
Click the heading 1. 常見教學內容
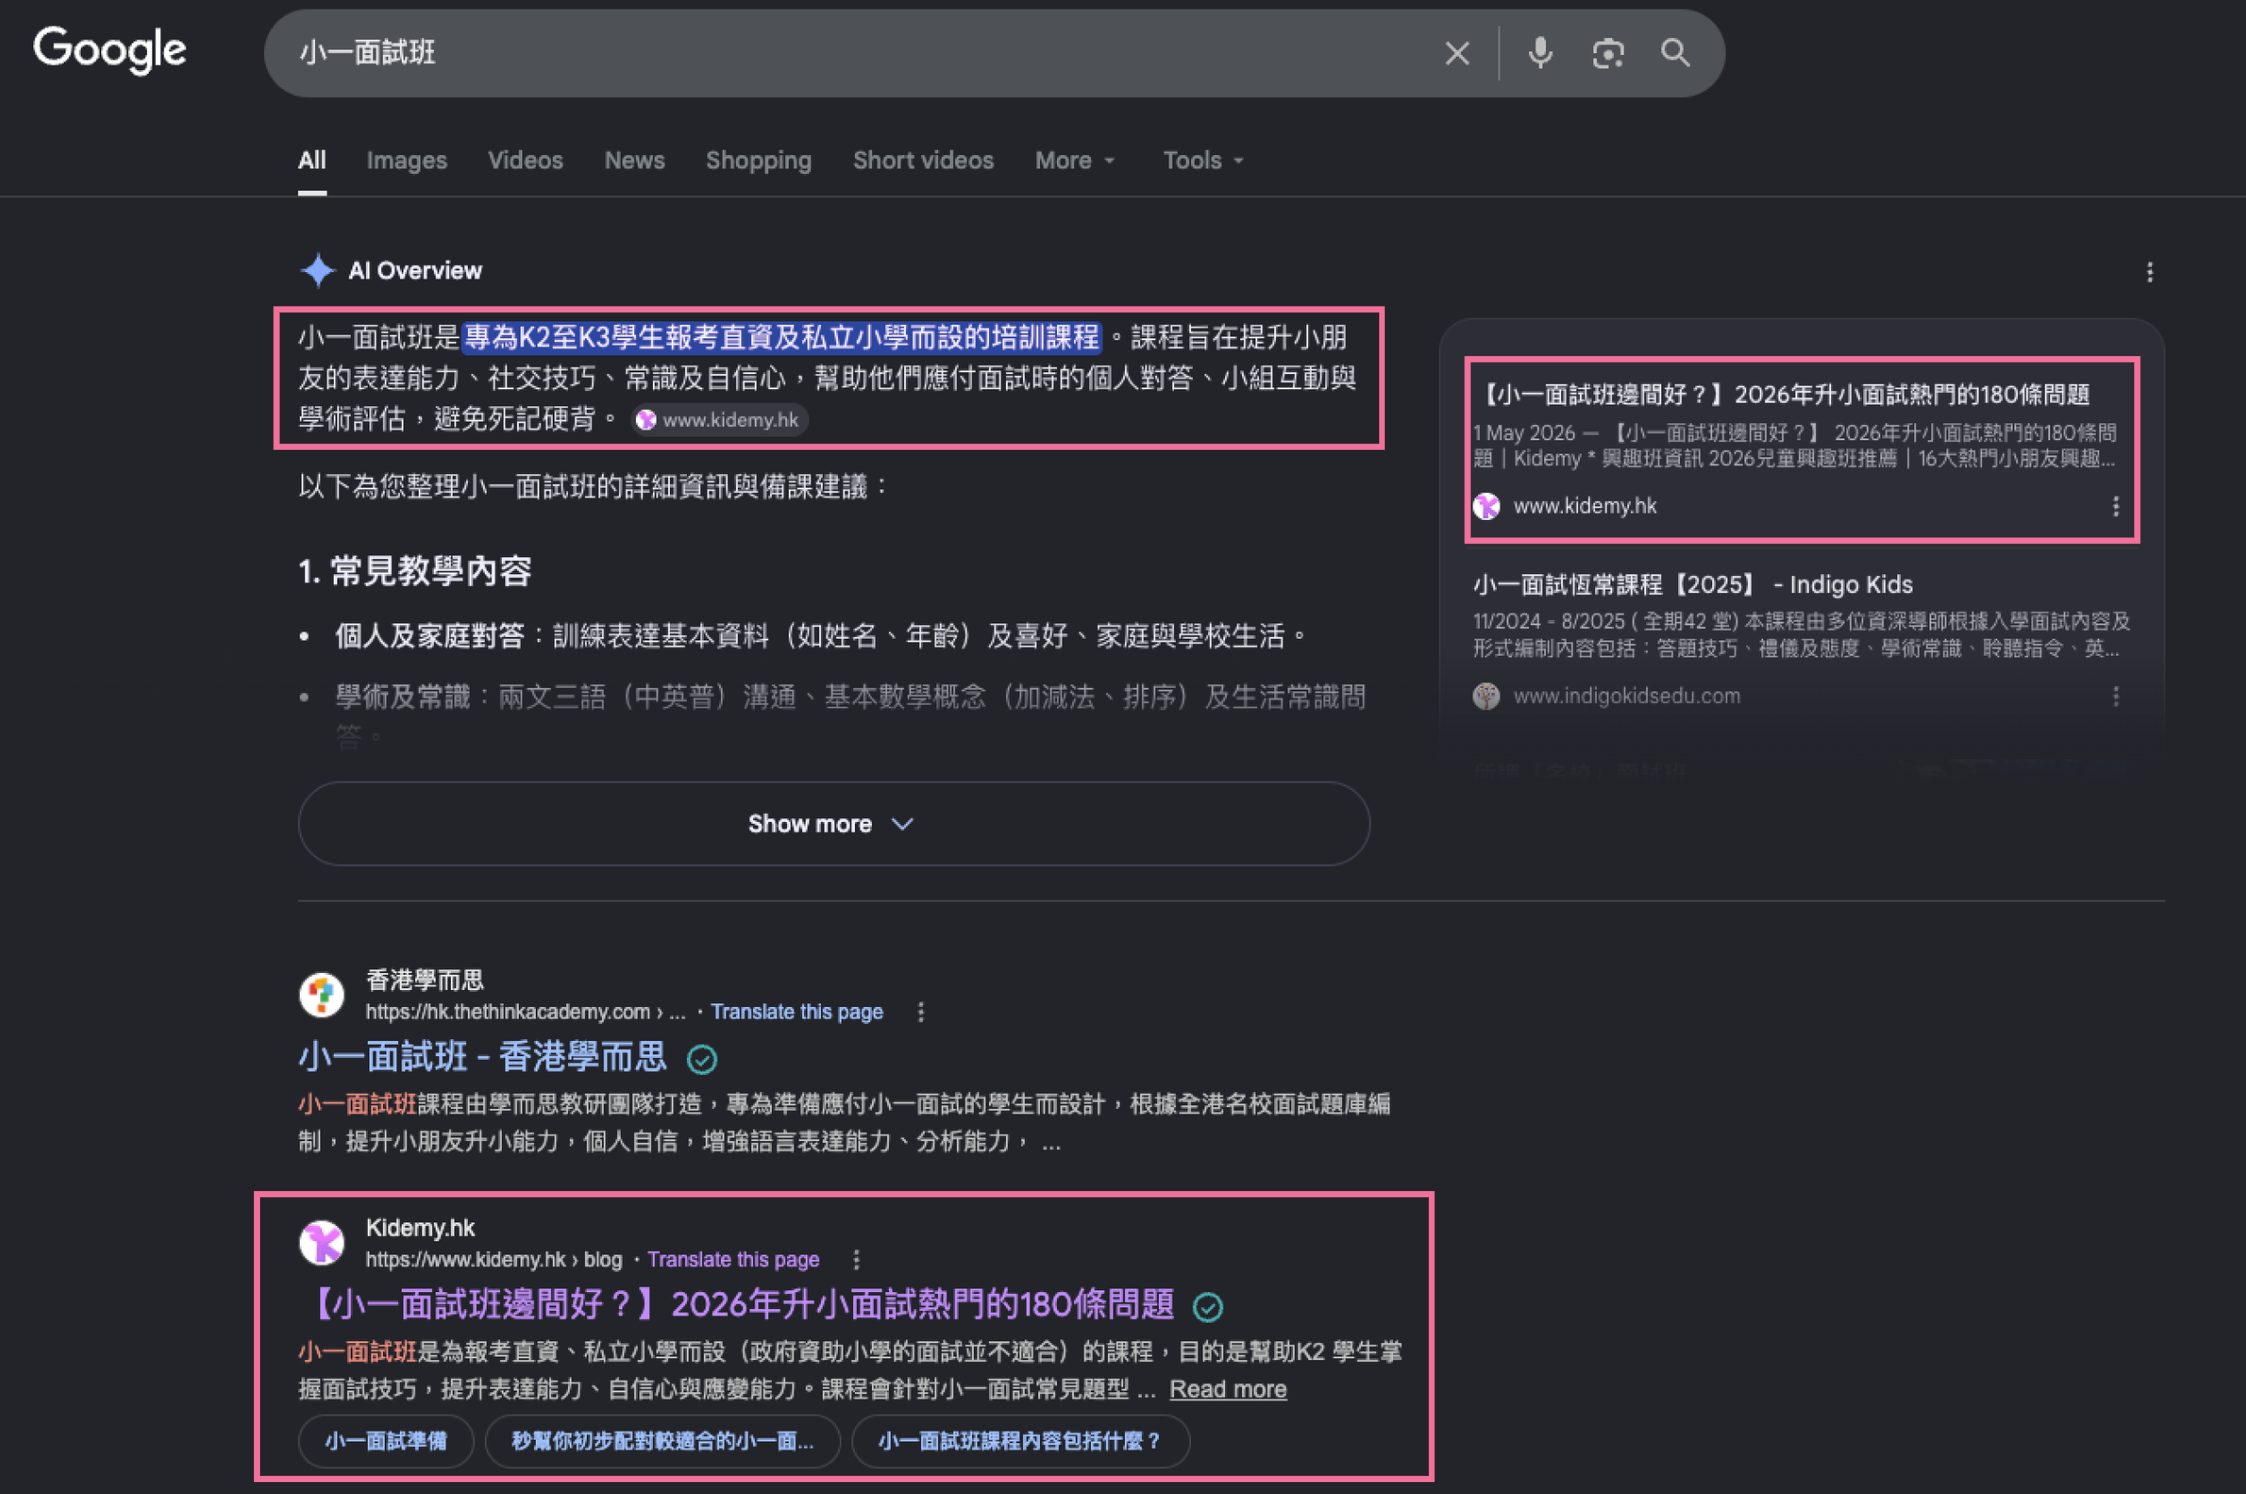pyautogui.click(x=415, y=571)
